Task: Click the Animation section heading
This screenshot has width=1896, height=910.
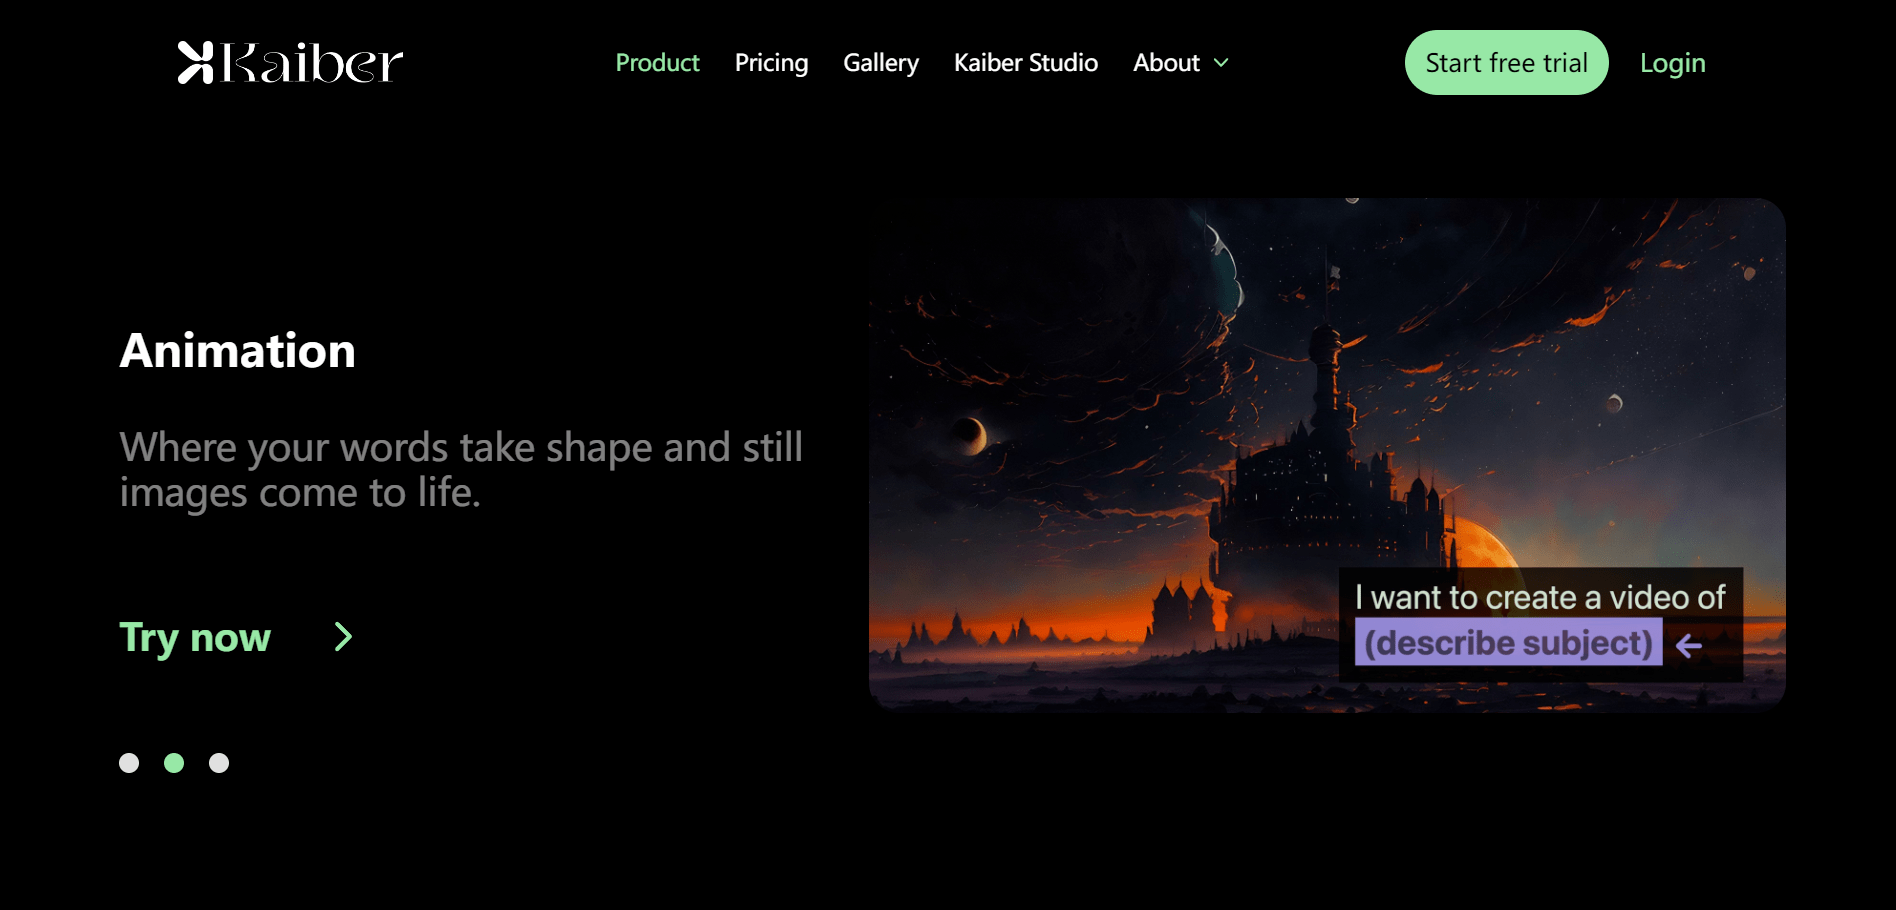Action: [x=237, y=350]
